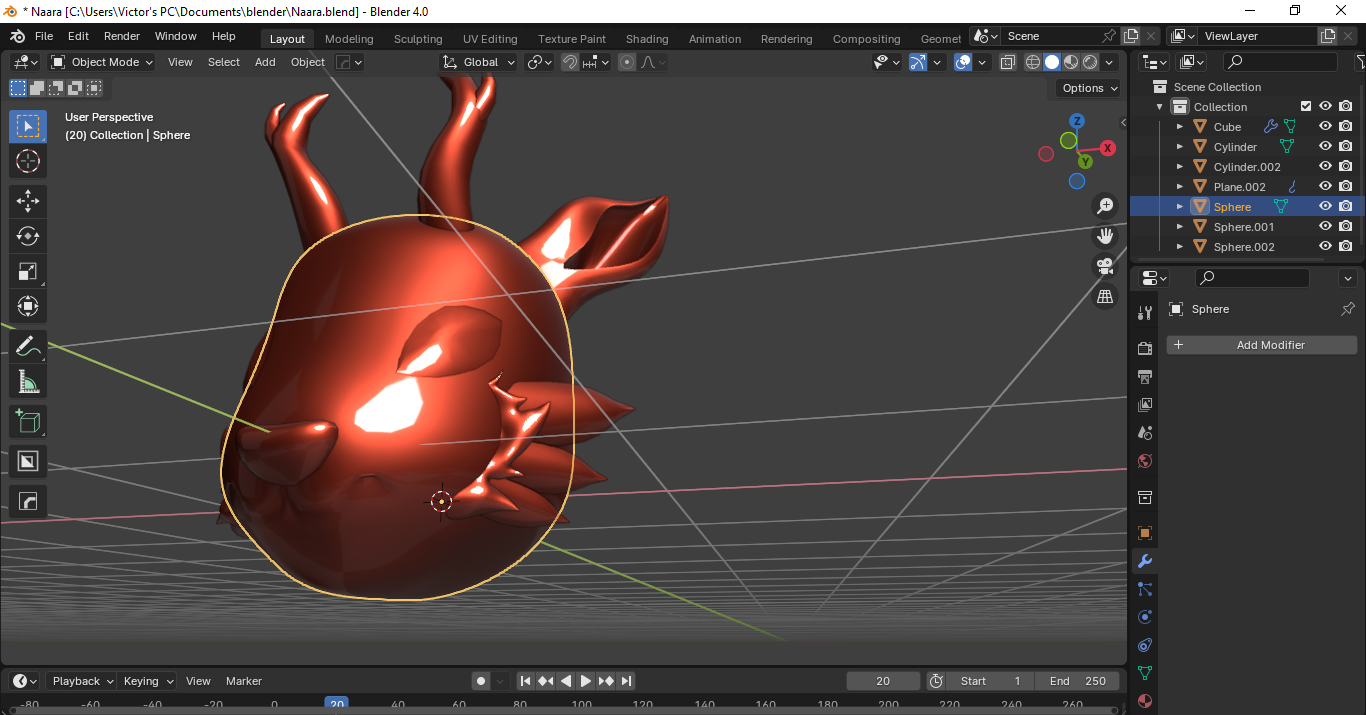Hide the Cube object in viewport

(1325, 126)
